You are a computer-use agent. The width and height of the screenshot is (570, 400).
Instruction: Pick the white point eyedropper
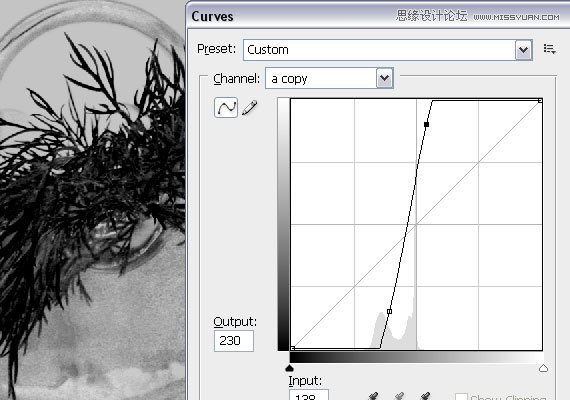click(x=425, y=396)
